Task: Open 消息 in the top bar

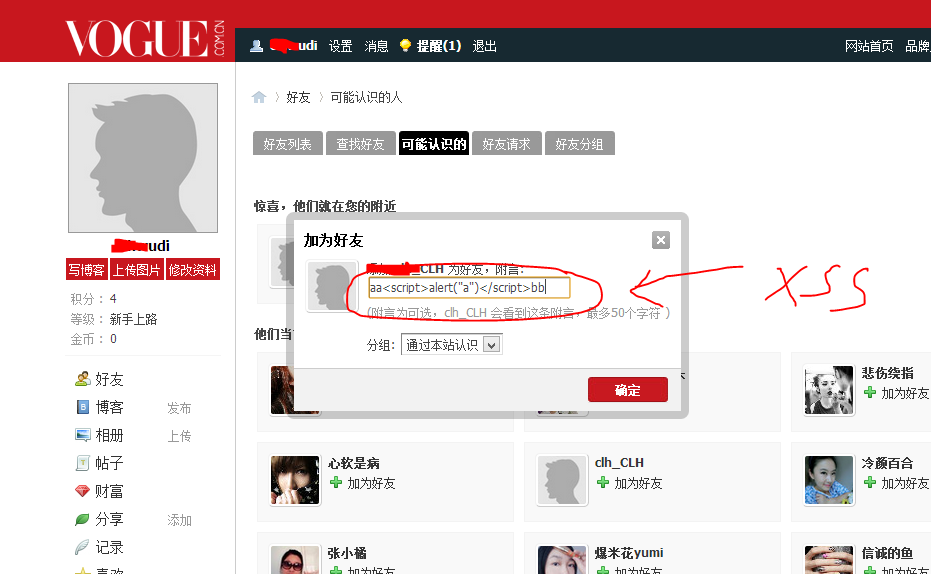Action: point(376,46)
